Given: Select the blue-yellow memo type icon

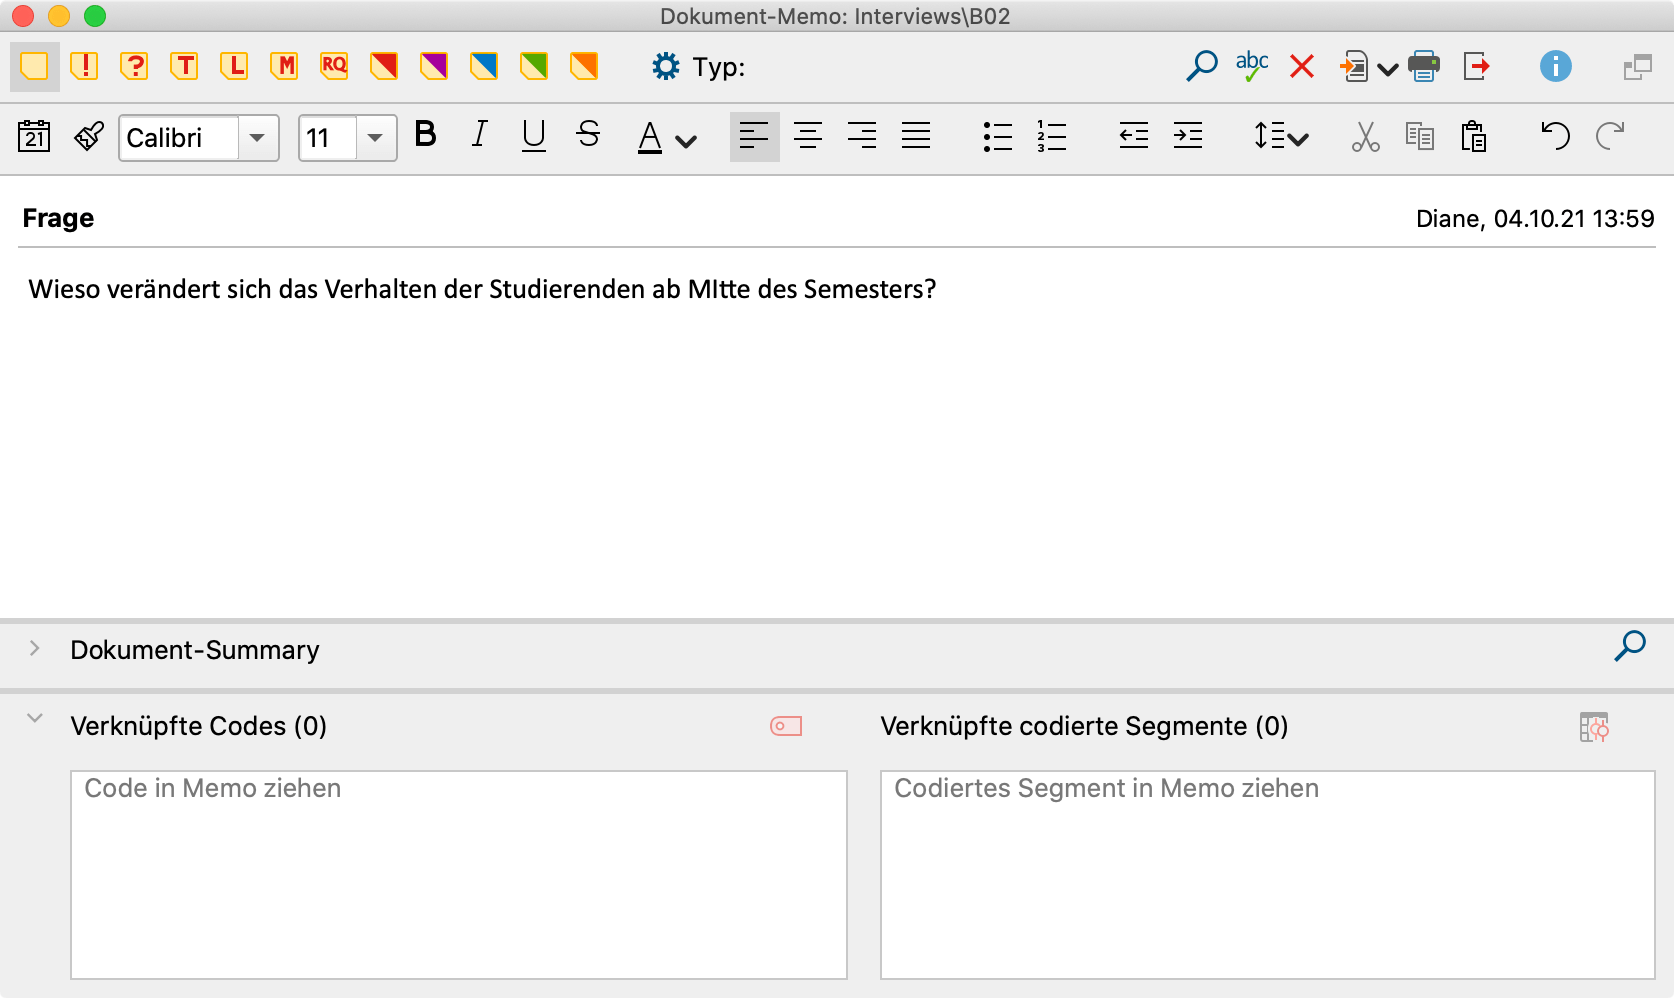Looking at the screenshot, I should coord(484,67).
